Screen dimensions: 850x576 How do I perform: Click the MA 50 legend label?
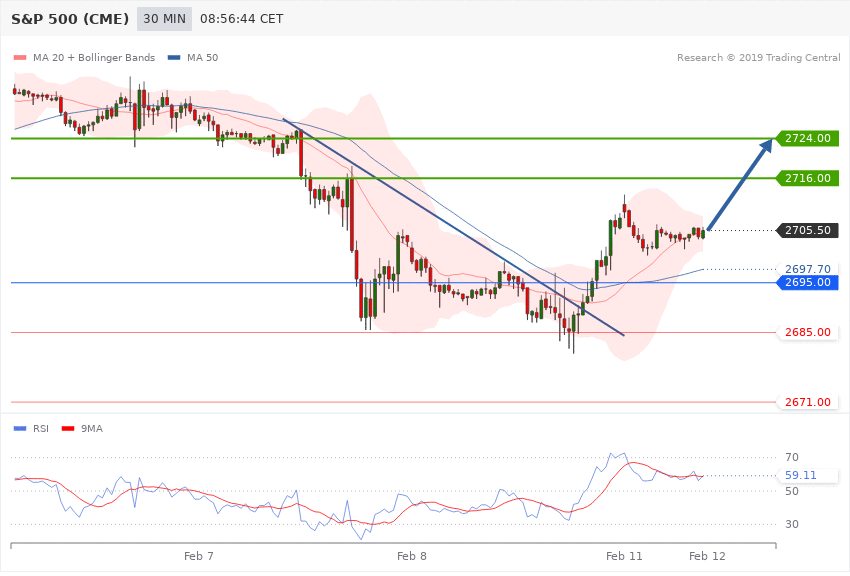(x=202, y=57)
